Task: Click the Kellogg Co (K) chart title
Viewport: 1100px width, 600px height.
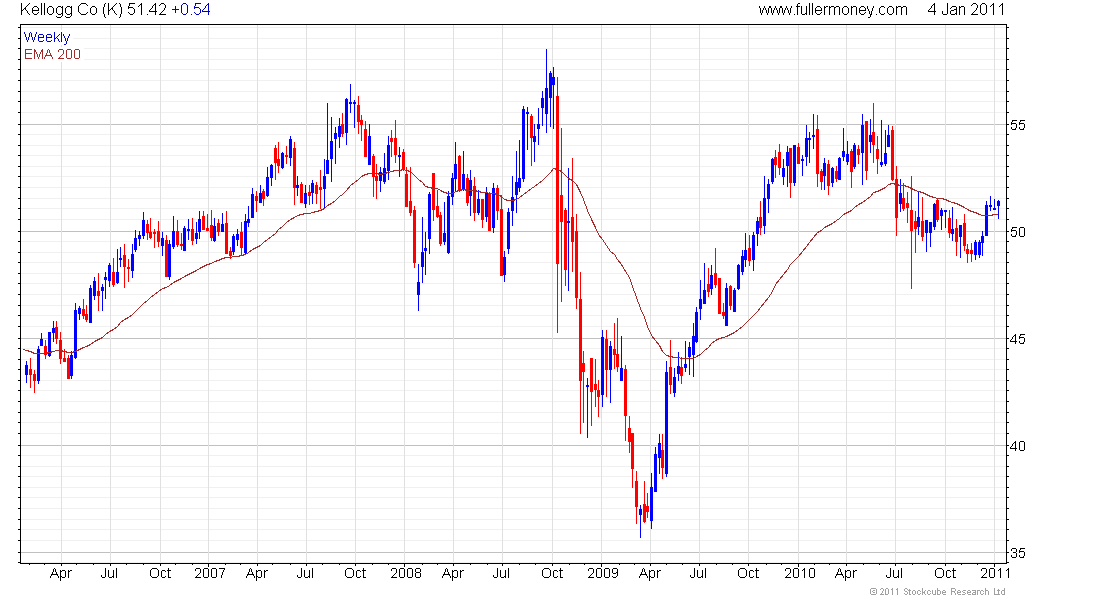Action: (x=71, y=10)
